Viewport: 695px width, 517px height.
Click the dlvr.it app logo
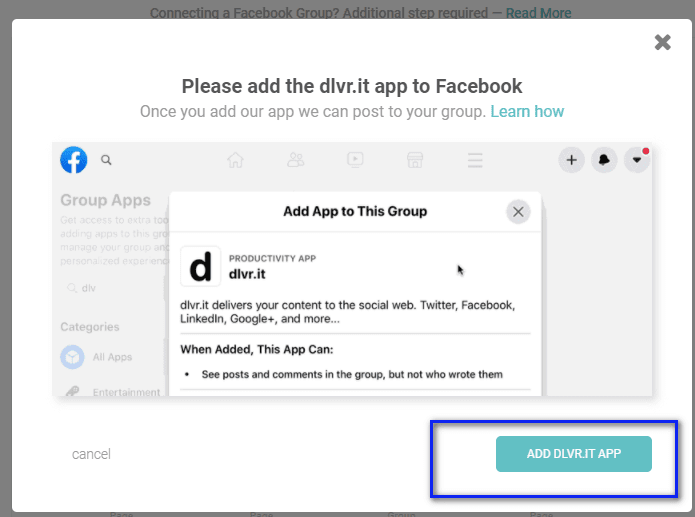[201, 266]
